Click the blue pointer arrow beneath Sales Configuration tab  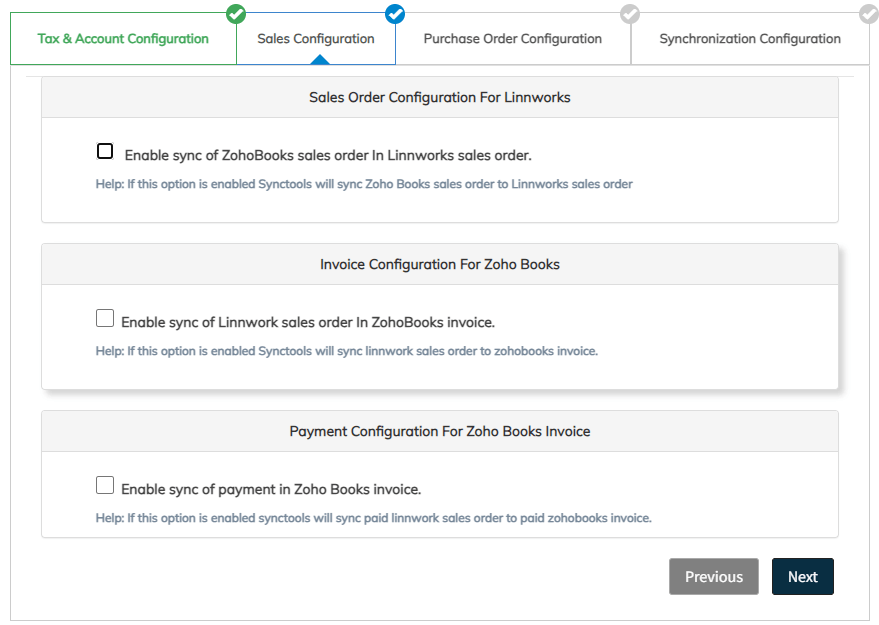319,59
